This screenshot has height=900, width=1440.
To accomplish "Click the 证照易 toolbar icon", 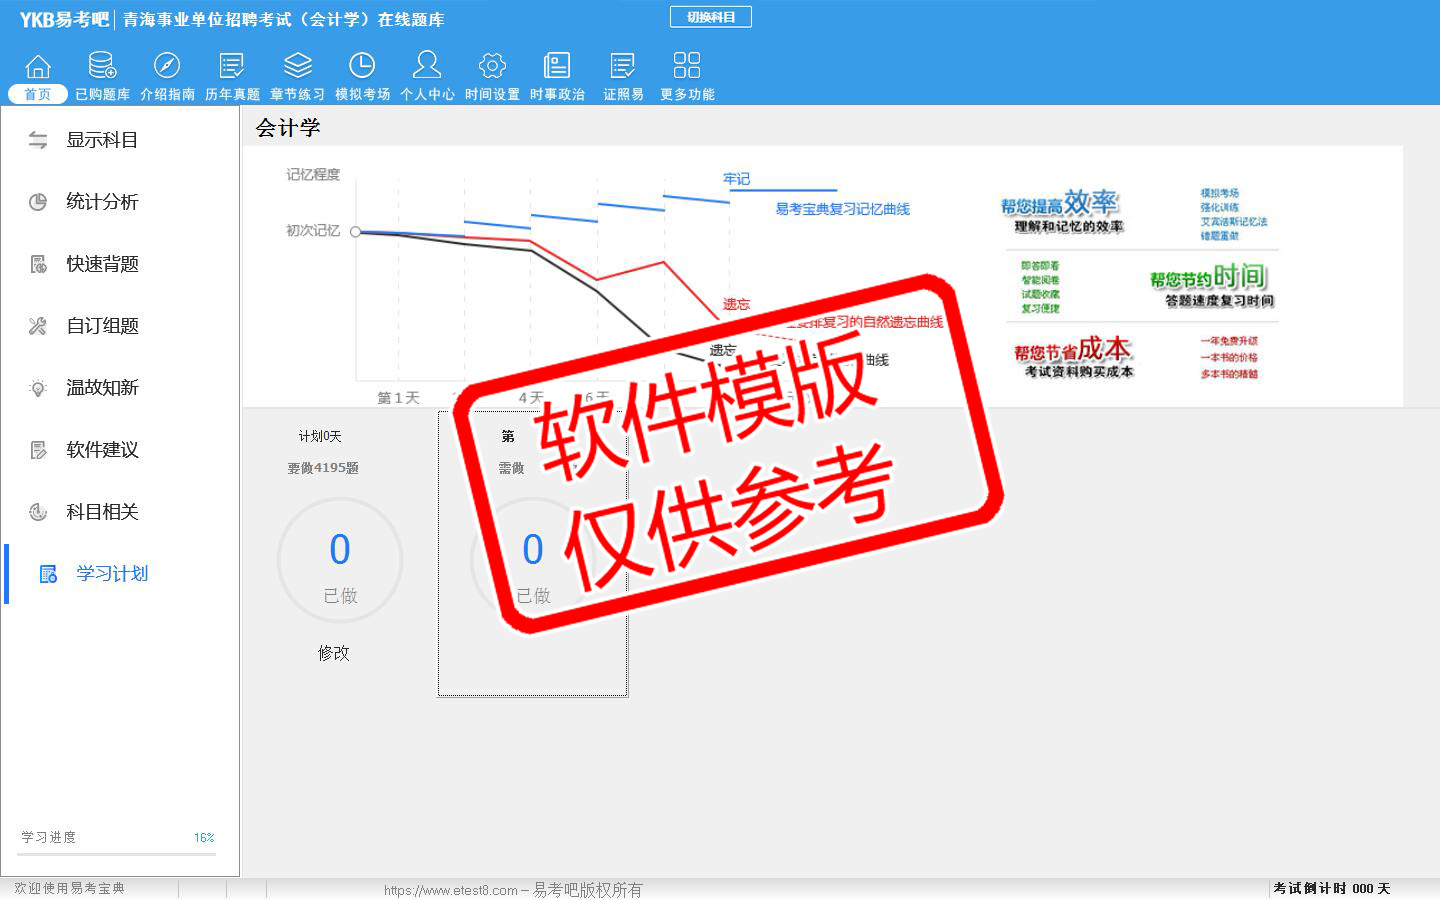I will pos(623,67).
